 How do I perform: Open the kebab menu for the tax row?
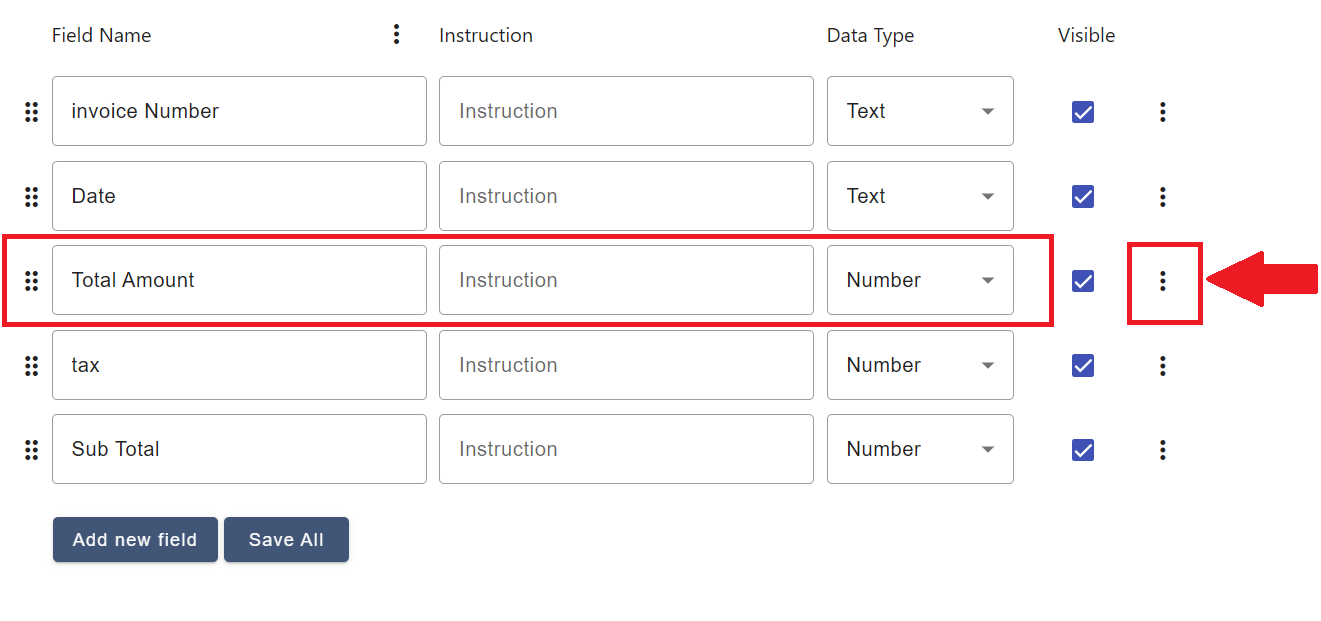pos(1163,365)
